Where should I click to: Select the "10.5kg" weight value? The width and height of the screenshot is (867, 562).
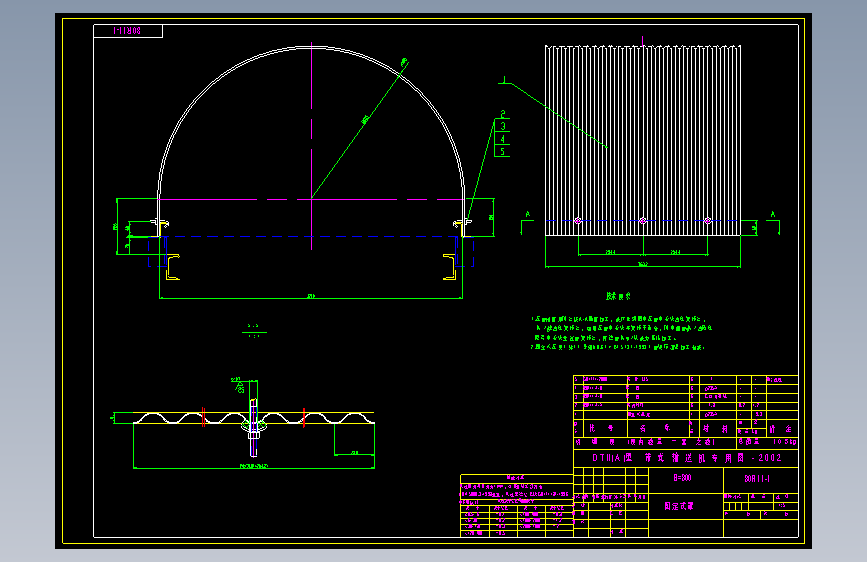click(x=785, y=442)
